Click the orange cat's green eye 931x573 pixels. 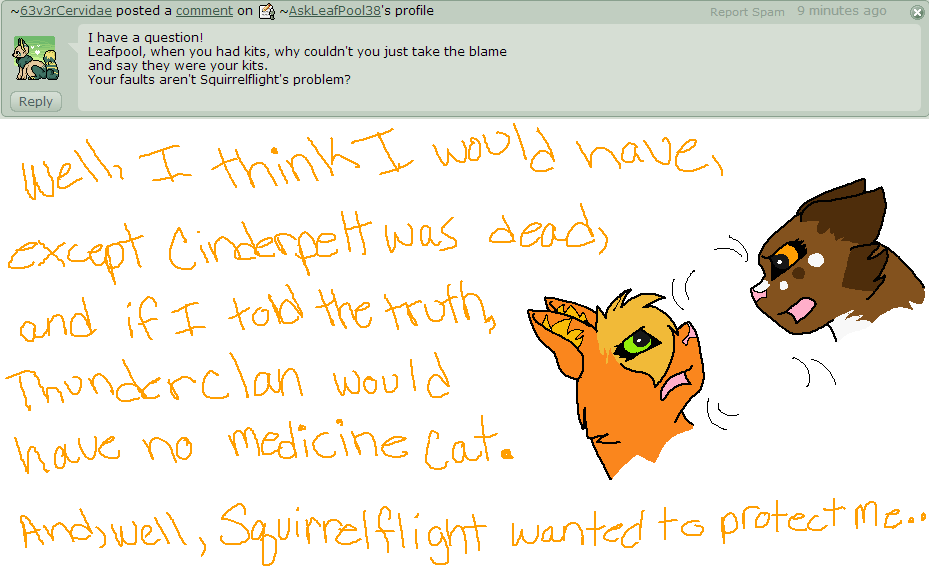638,343
